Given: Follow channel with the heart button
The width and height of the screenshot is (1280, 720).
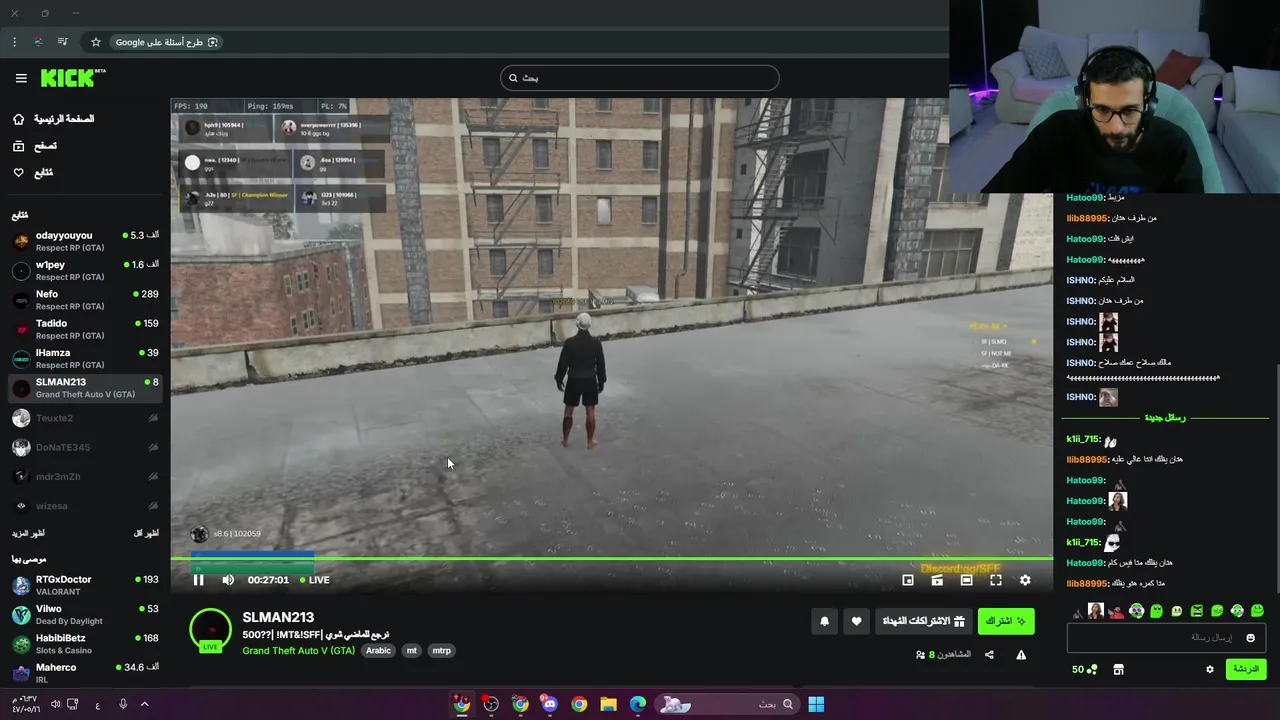Looking at the screenshot, I should (x=856, y=621).
